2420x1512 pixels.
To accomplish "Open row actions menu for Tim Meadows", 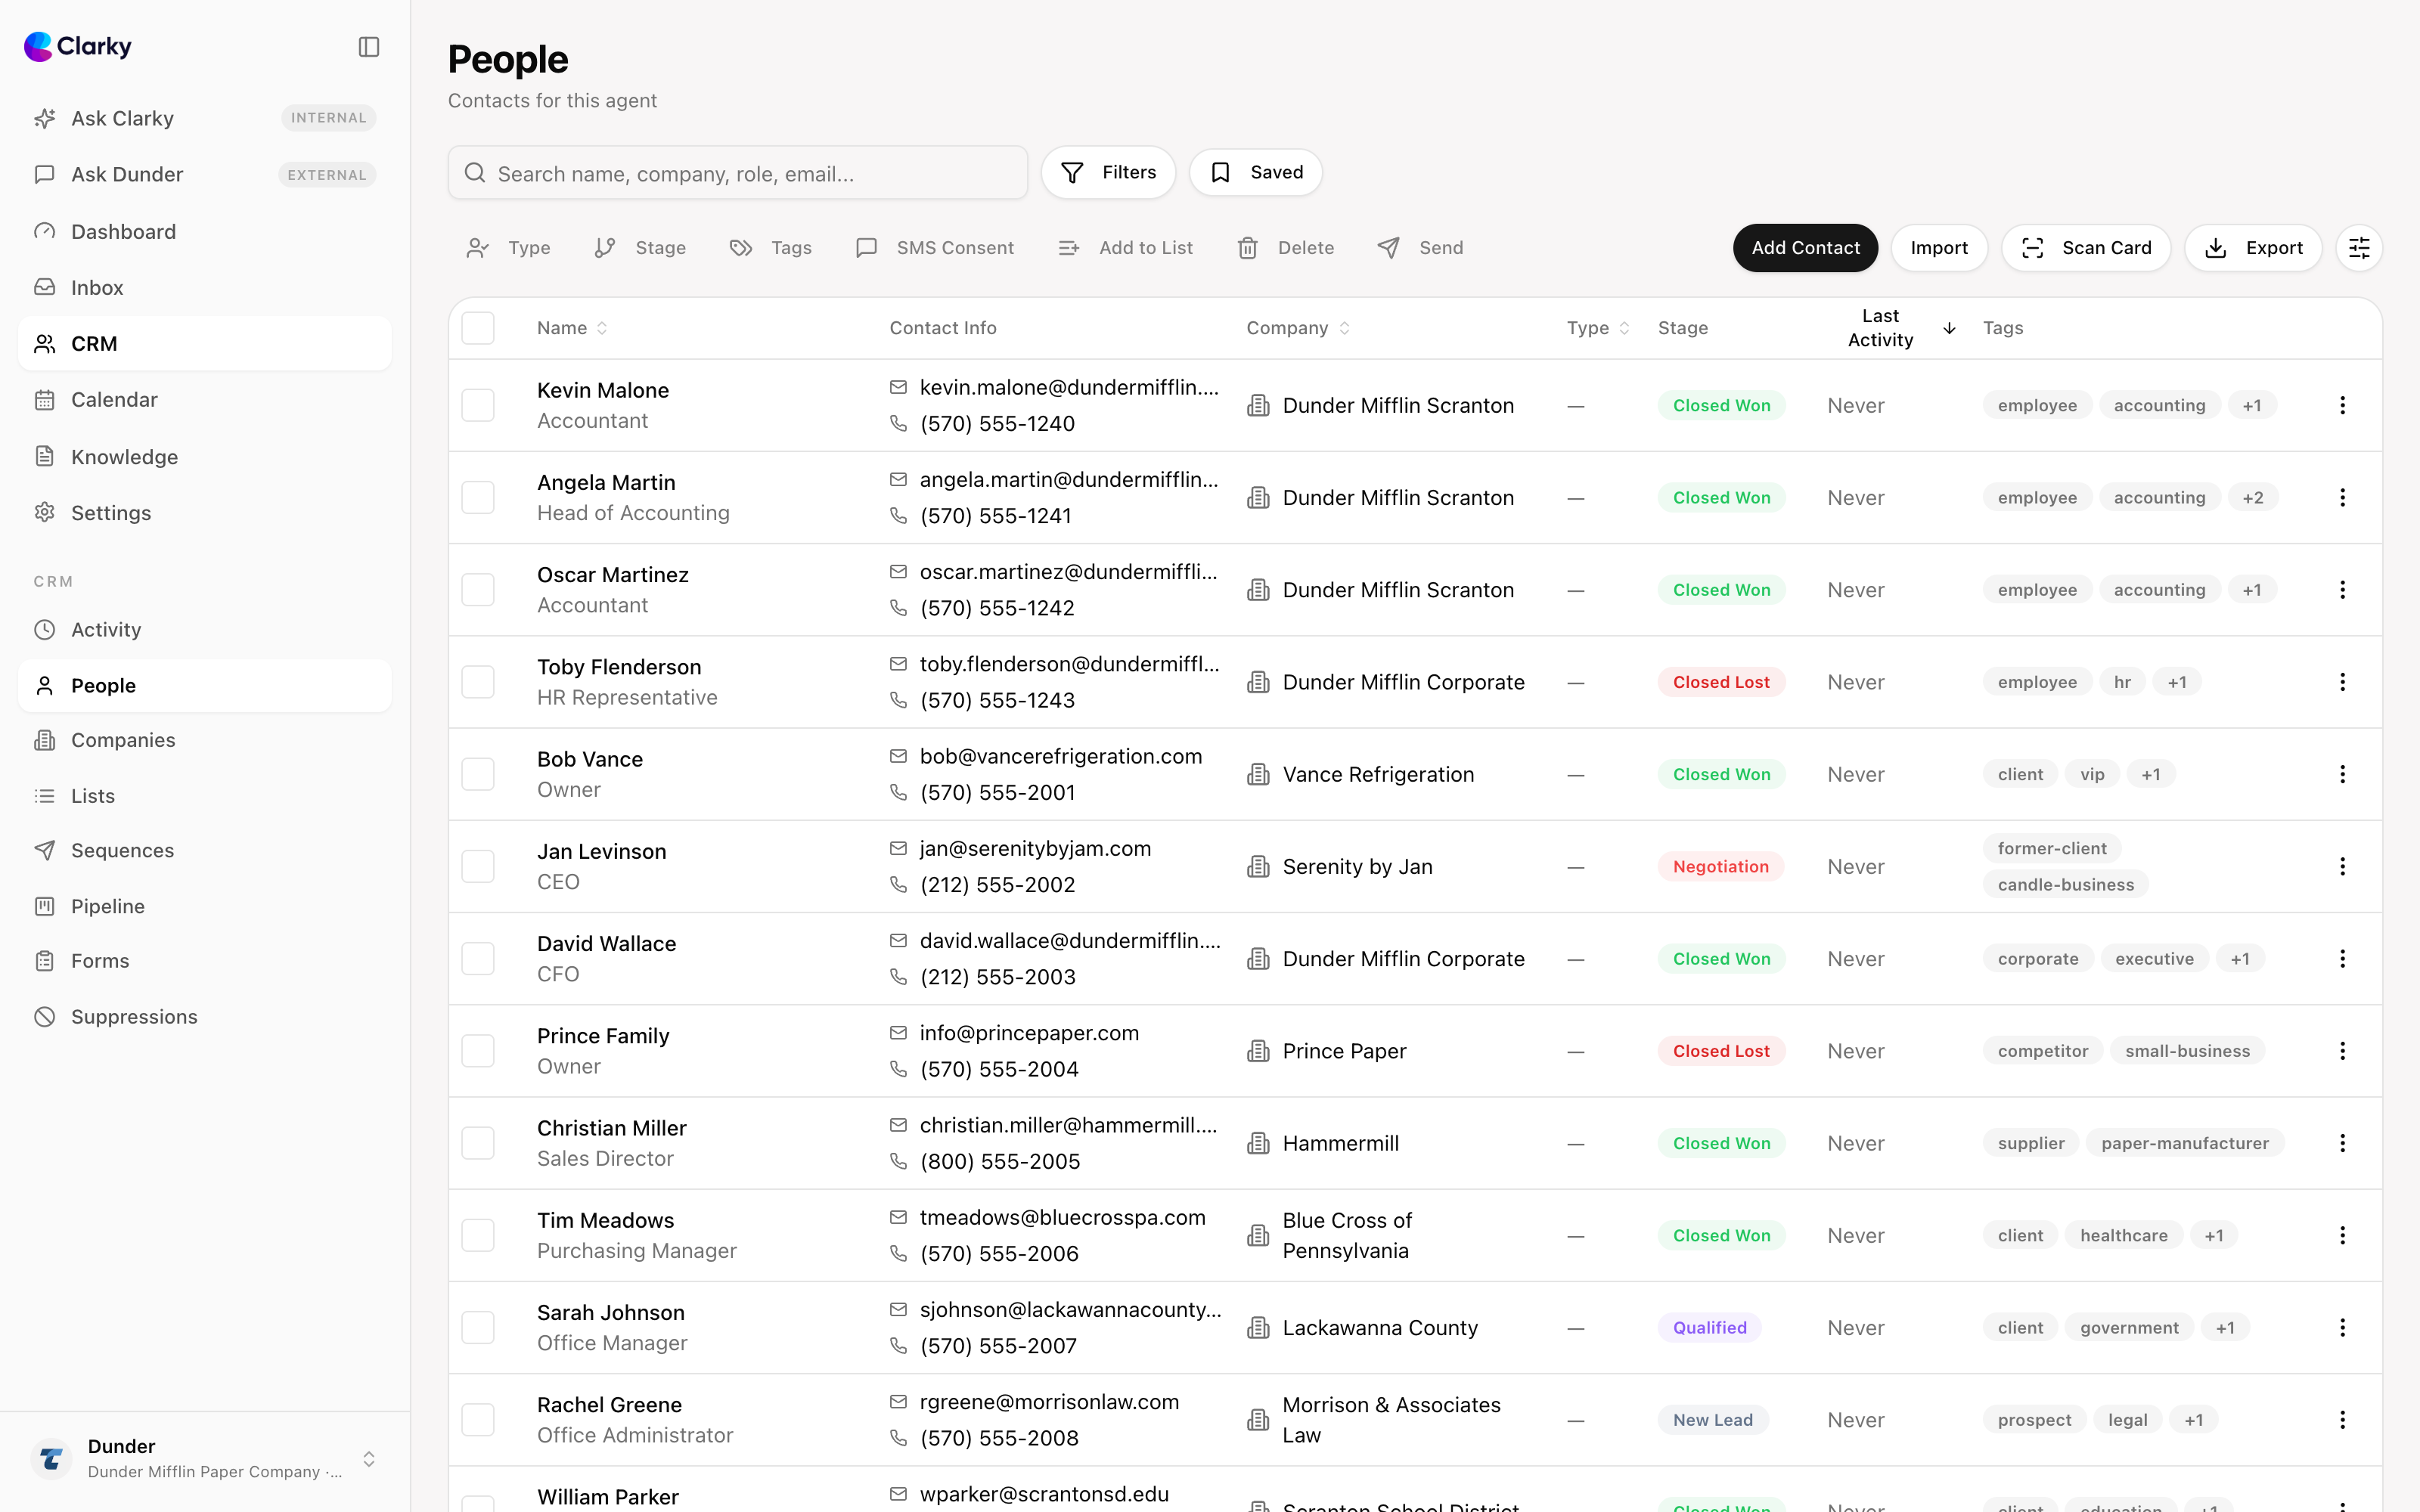I will 2342,1236.
